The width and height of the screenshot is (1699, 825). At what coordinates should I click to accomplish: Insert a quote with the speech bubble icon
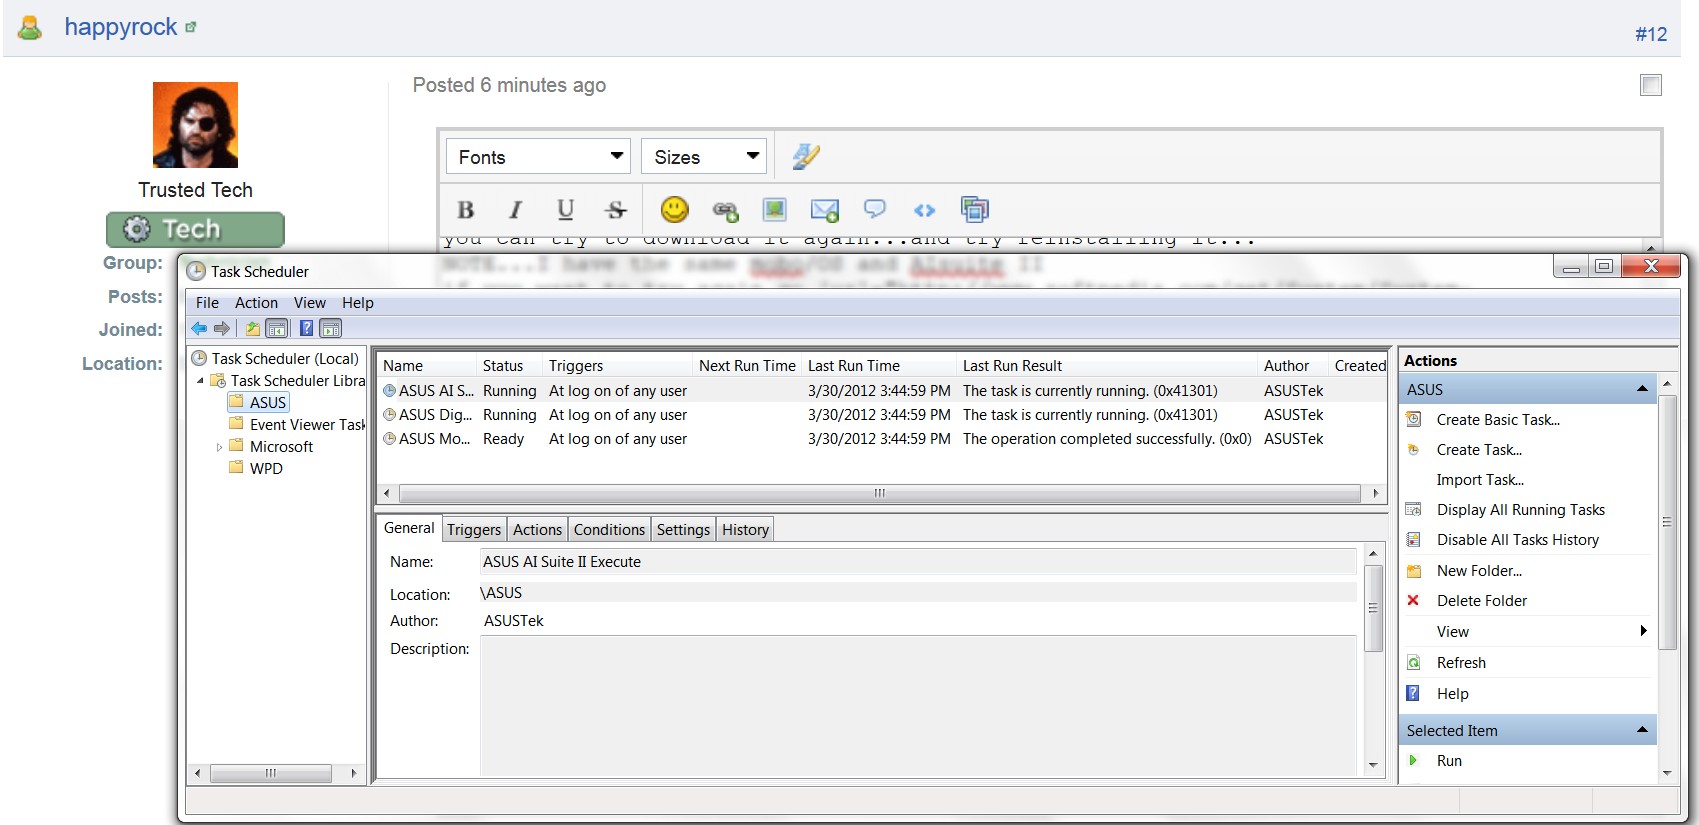[x=875, y=209]
